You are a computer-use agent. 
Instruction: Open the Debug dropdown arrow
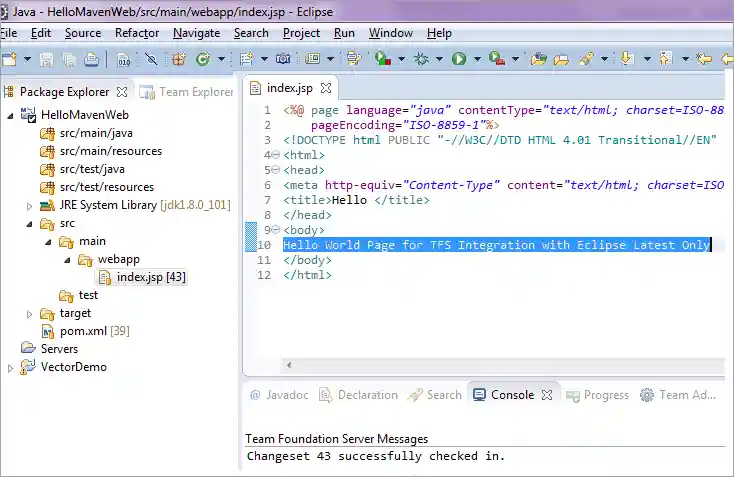tap(439, 59)
